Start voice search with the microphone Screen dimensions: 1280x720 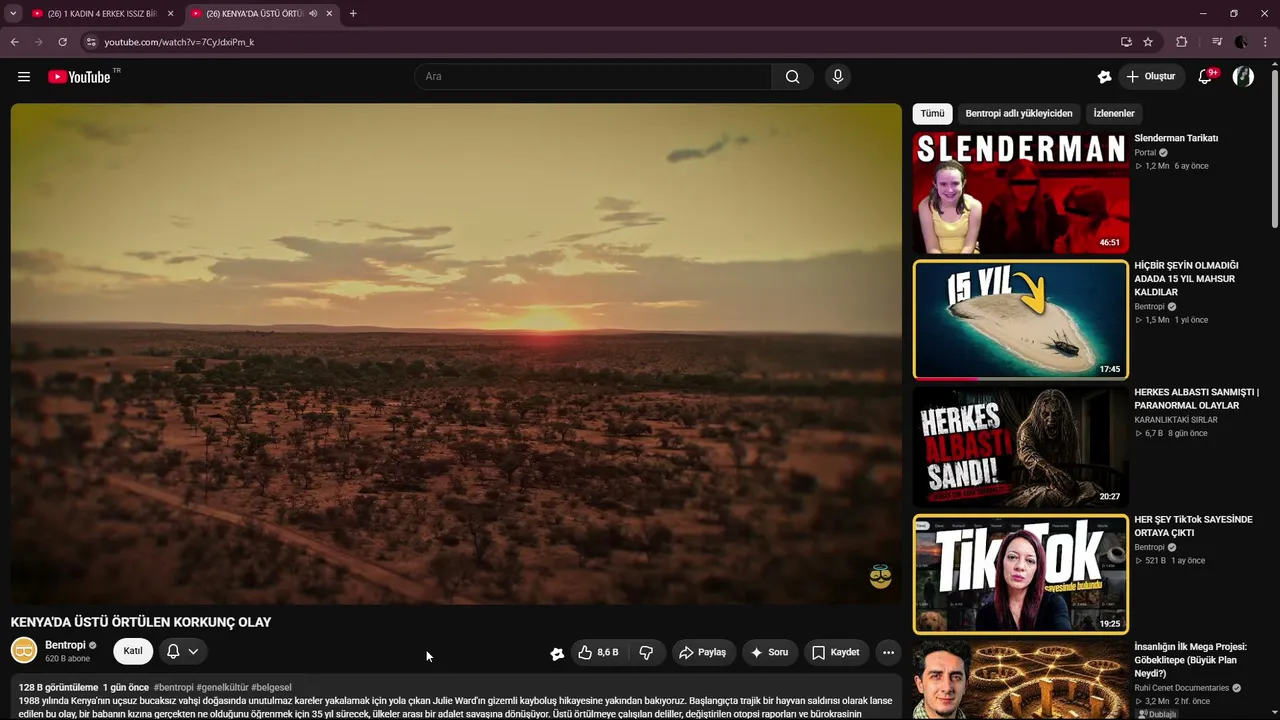[838, 77]
